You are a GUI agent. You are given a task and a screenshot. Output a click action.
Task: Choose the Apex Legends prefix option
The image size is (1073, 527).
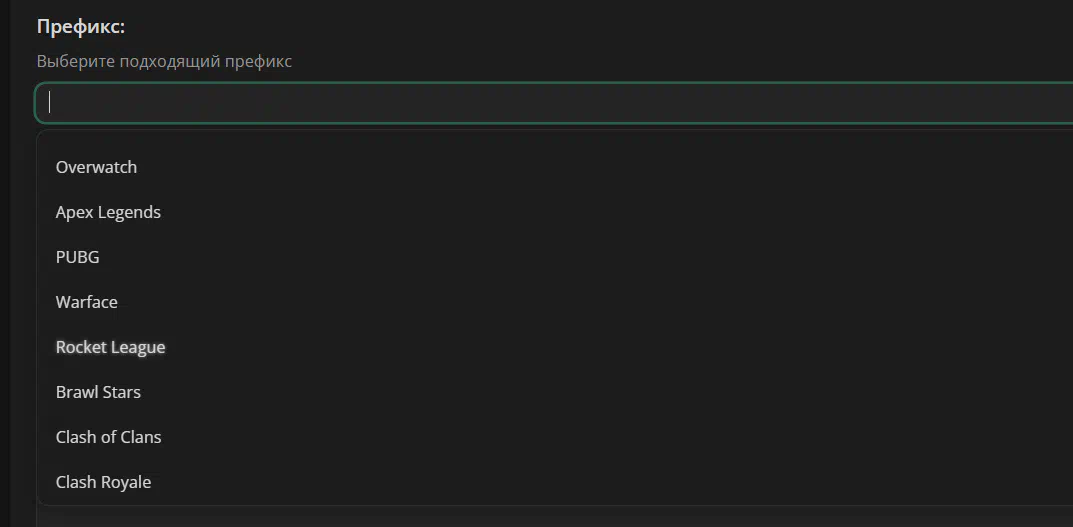tap(108, 212)
